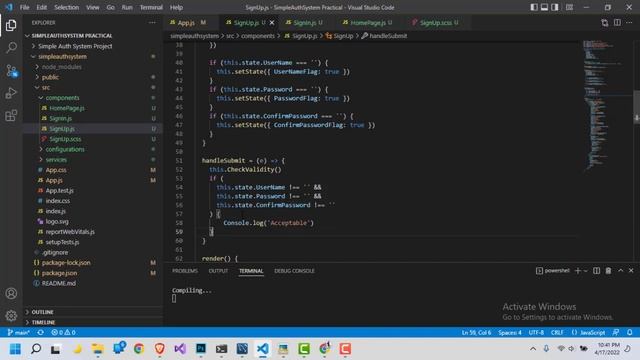
Task: Switch to the SignIn.js editor tab
Action: 304,23
